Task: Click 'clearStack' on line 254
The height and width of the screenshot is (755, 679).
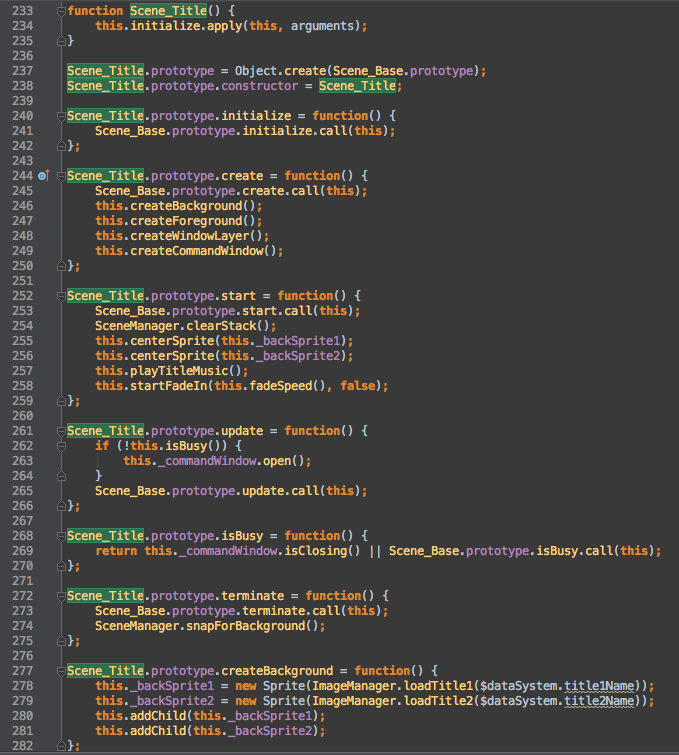Action: click(x=221, y=326)
